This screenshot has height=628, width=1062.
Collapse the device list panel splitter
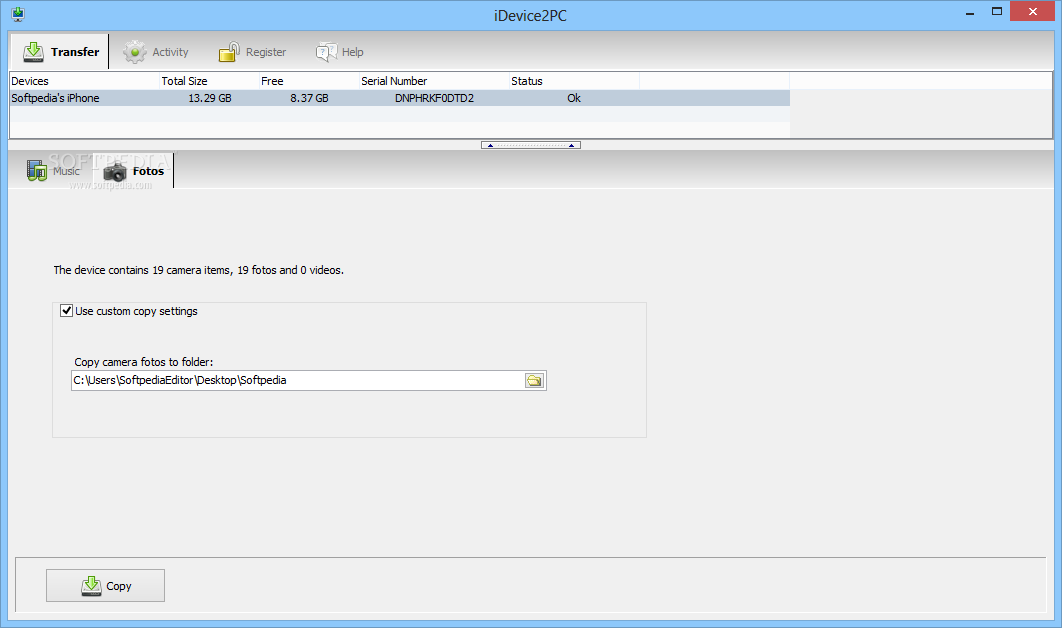(x=531, y=145)
